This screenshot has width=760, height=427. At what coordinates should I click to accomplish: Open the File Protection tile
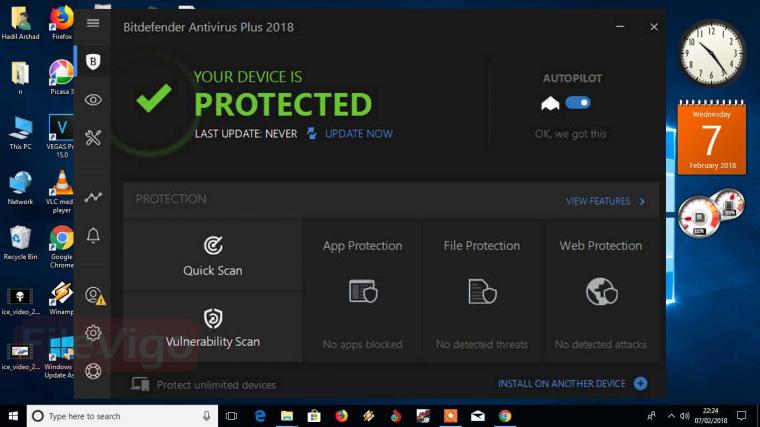[481, 291]
